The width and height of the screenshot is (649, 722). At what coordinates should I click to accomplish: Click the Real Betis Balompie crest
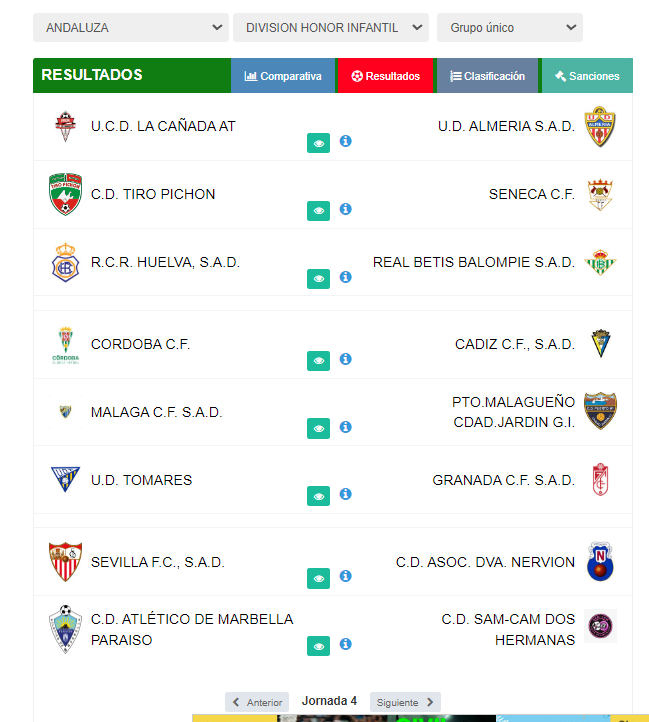600,263
